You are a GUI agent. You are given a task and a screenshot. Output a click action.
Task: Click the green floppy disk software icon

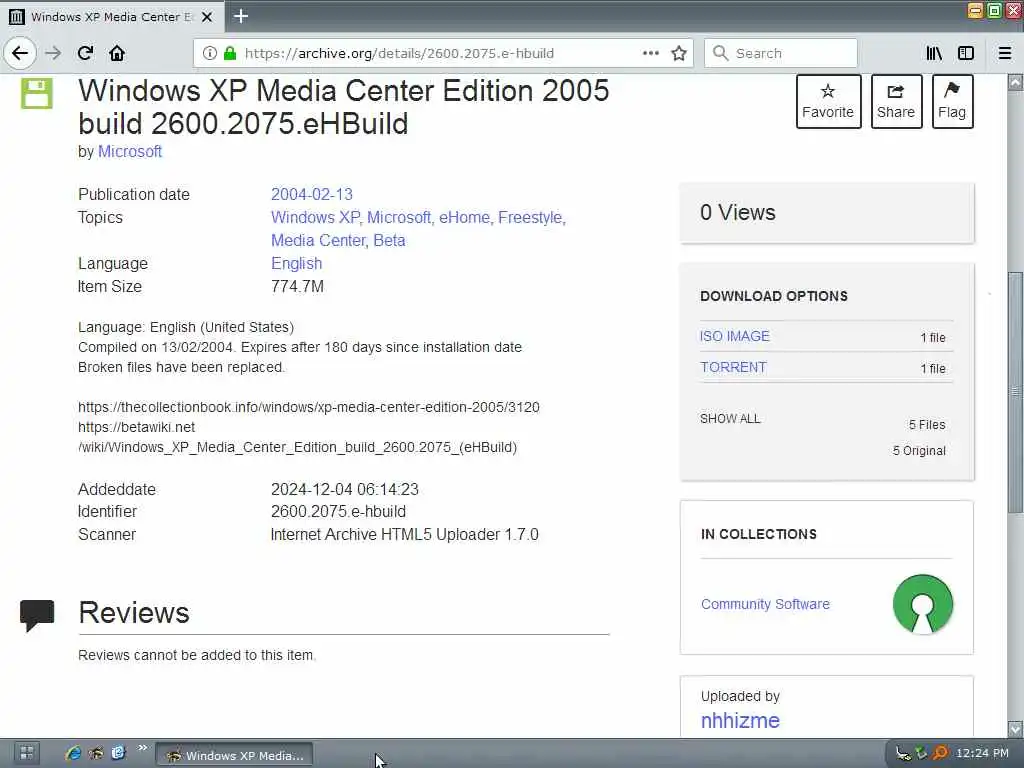click(37, 93)
